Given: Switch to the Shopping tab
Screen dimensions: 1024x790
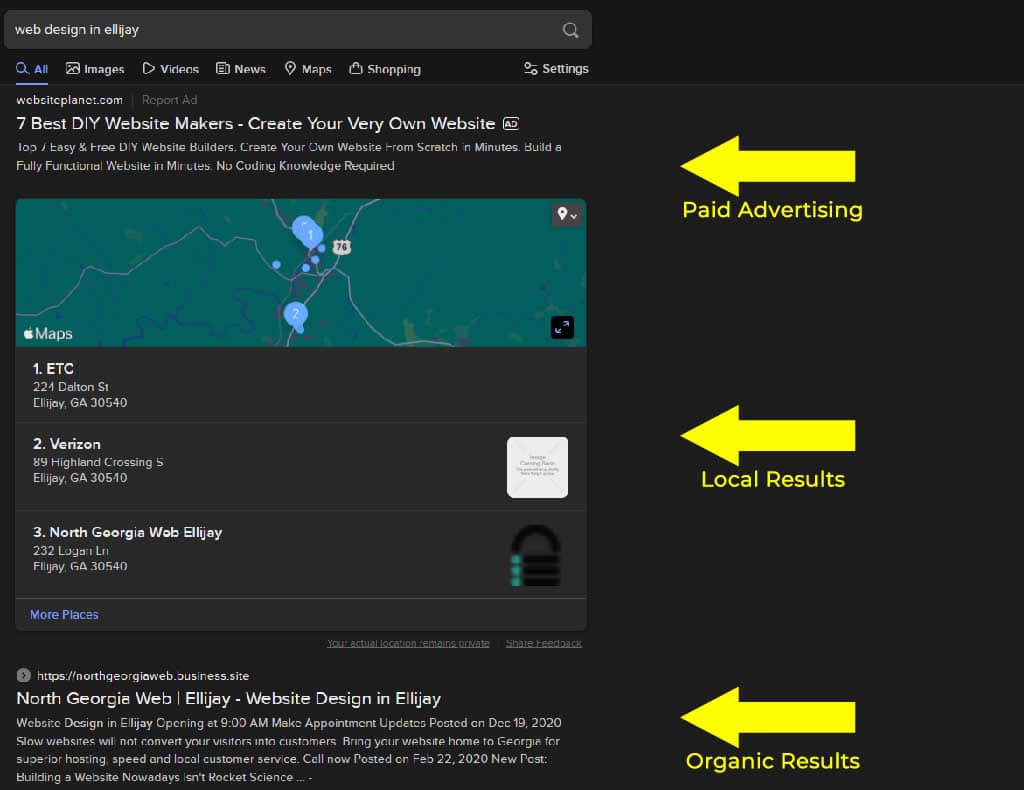Looking at the screenshot, I should [x=385, y=69].
